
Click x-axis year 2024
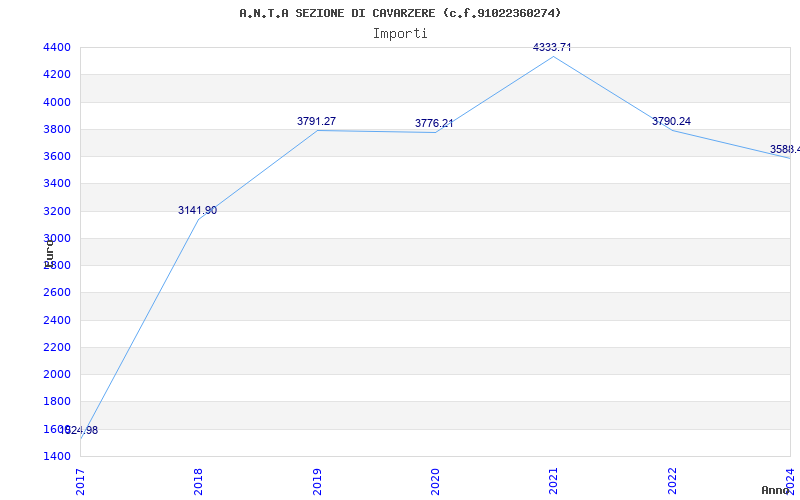point(790,482)
